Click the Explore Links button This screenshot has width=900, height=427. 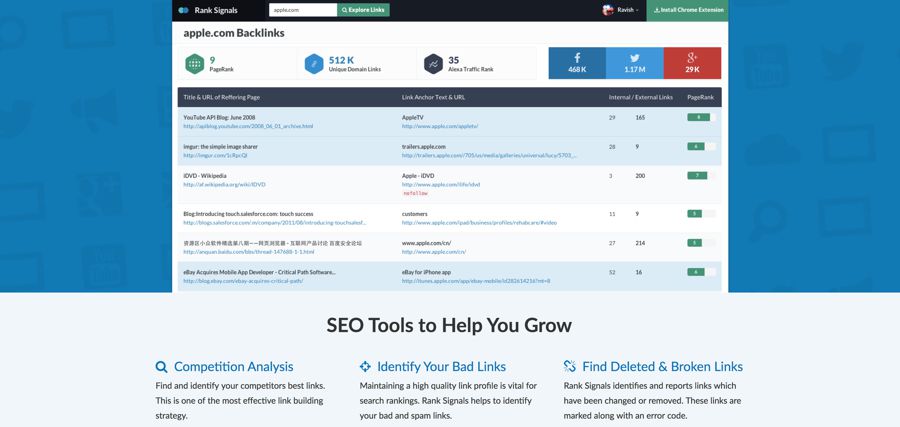coord(364,10)
